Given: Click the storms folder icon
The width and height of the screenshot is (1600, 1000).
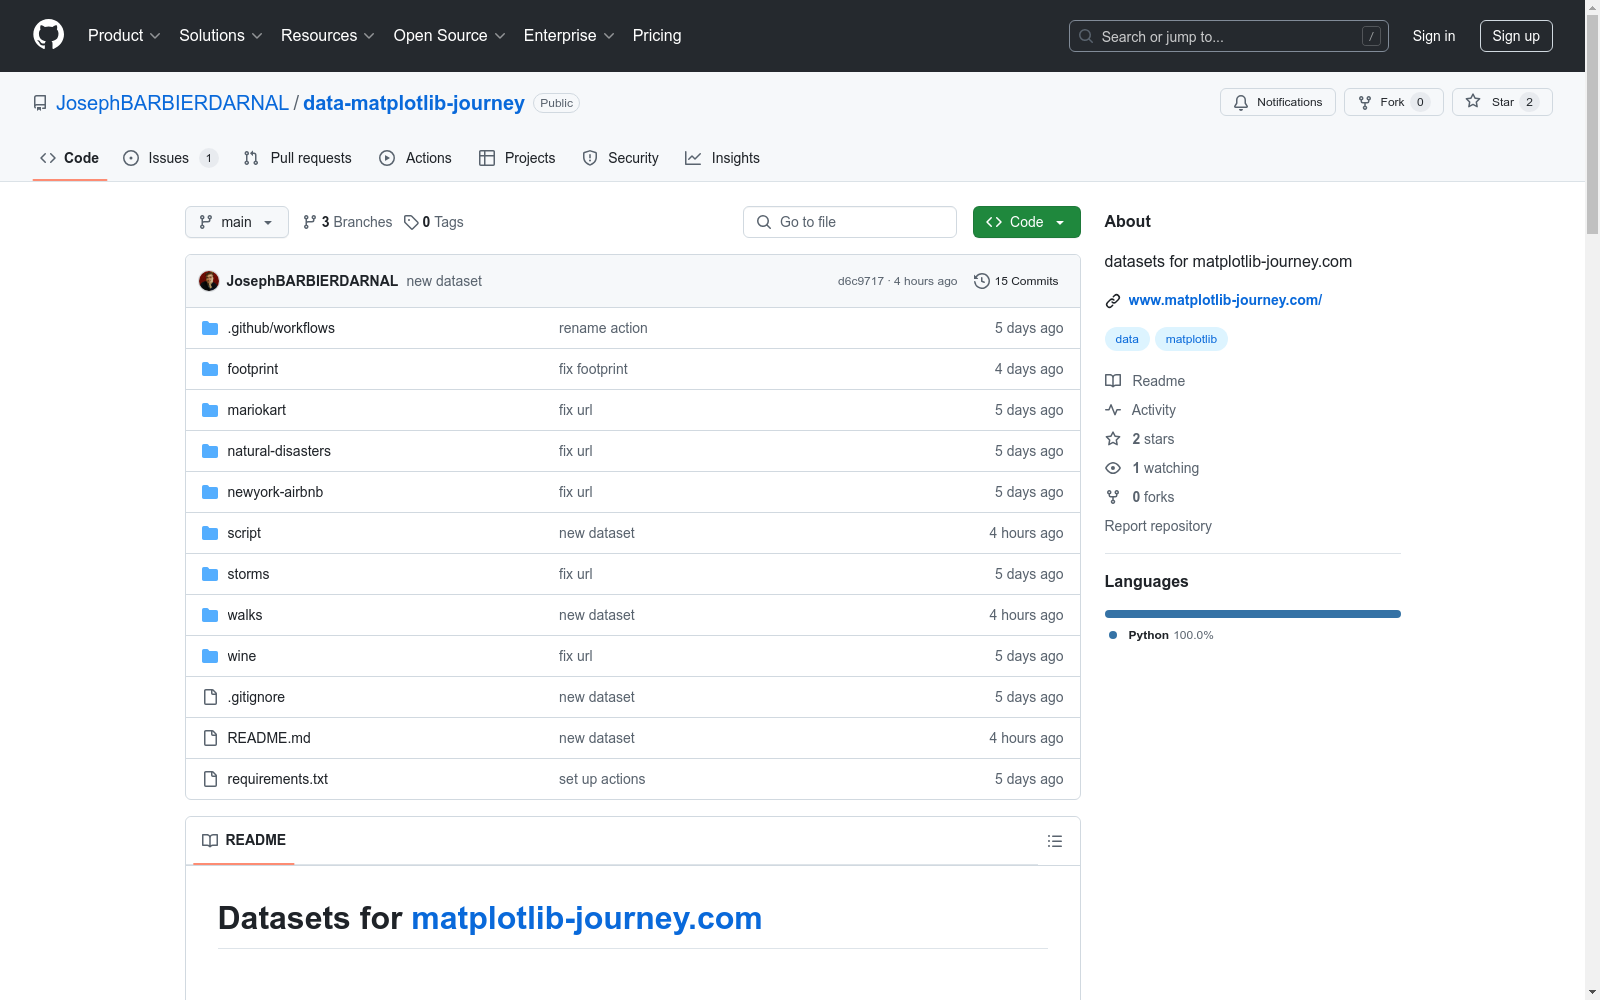Looking at the screenshot, I should tap(210, 574).
